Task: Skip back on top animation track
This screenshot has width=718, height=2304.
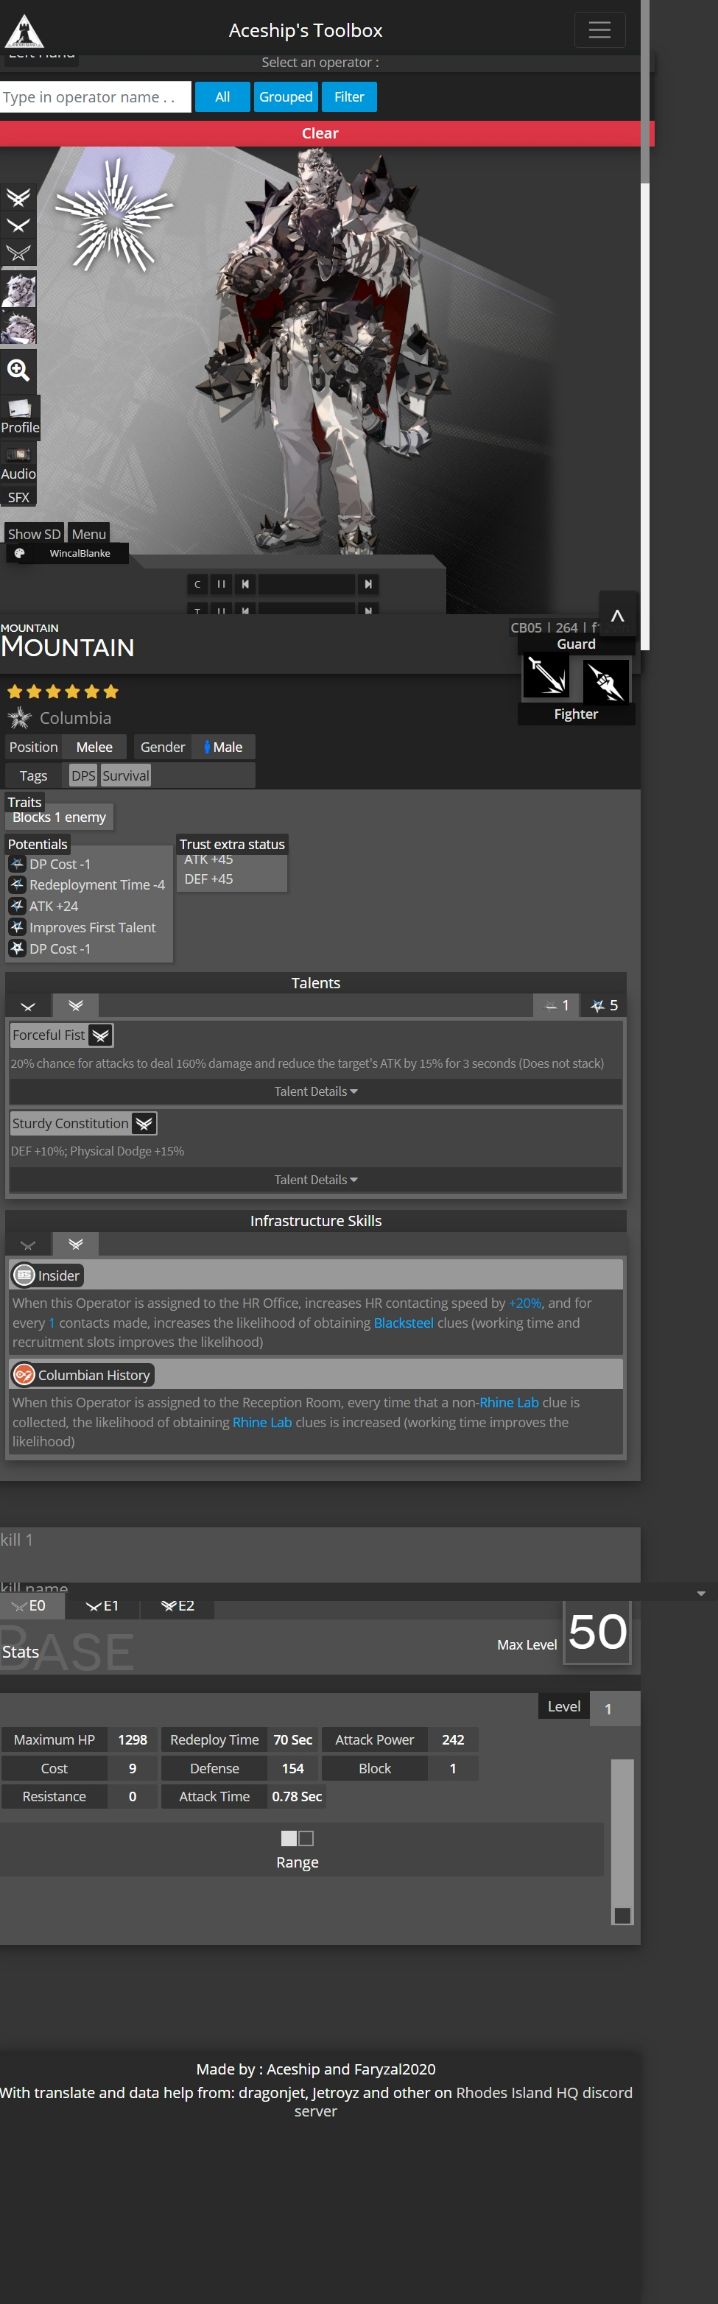Action: [x=245, y=584]
